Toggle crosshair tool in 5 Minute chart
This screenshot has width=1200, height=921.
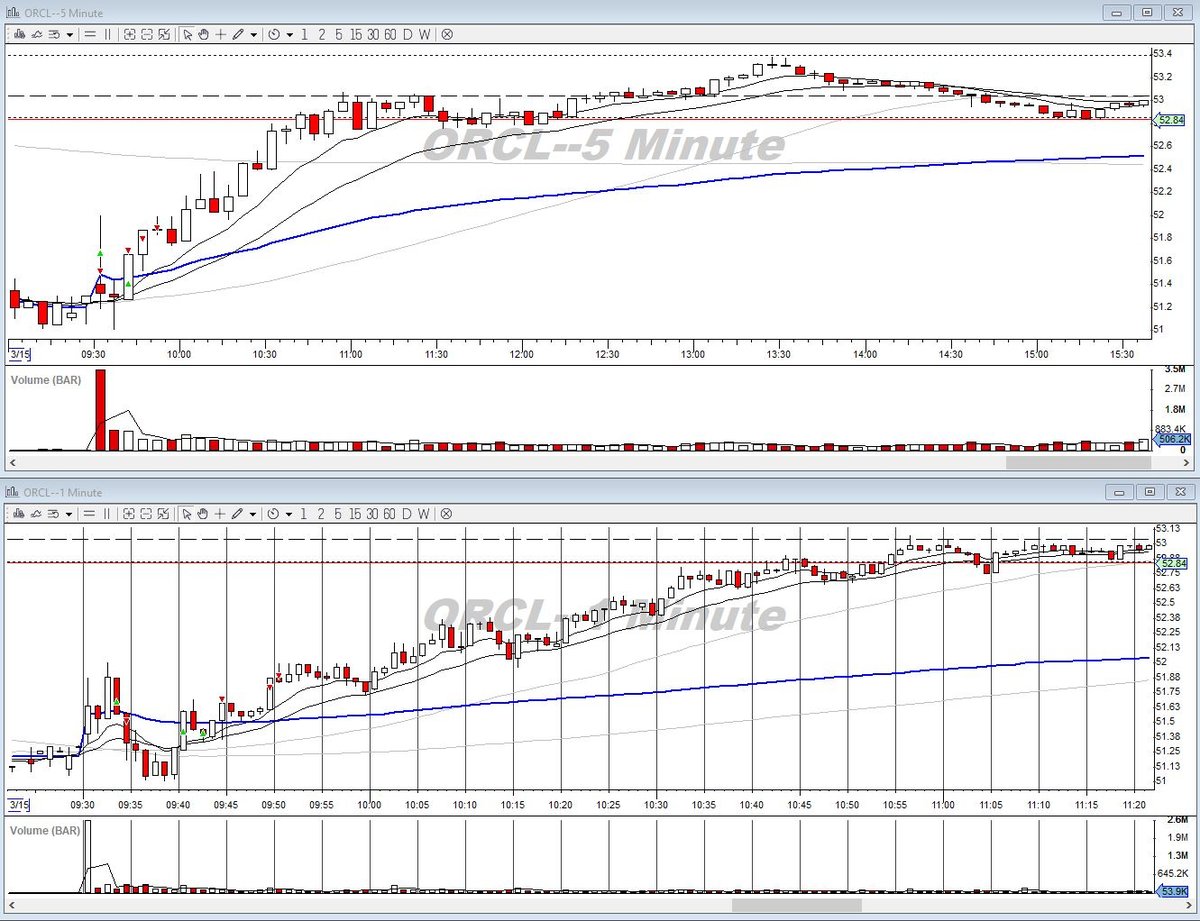tap(220, 34)
